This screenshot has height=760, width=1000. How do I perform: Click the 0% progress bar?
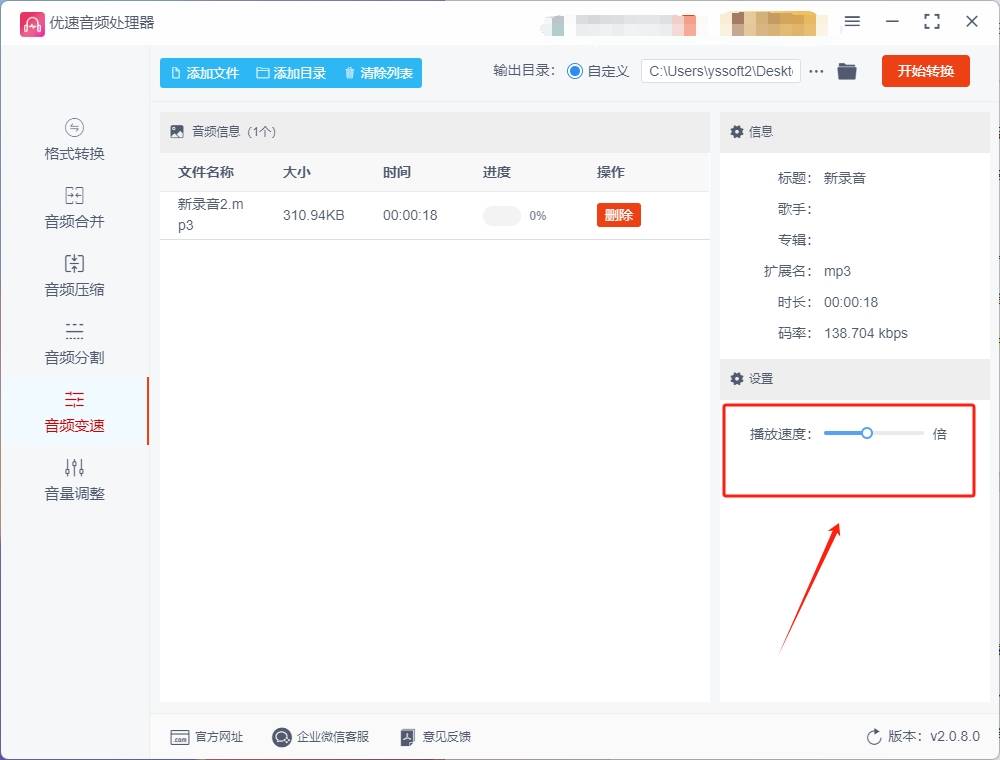502,216
